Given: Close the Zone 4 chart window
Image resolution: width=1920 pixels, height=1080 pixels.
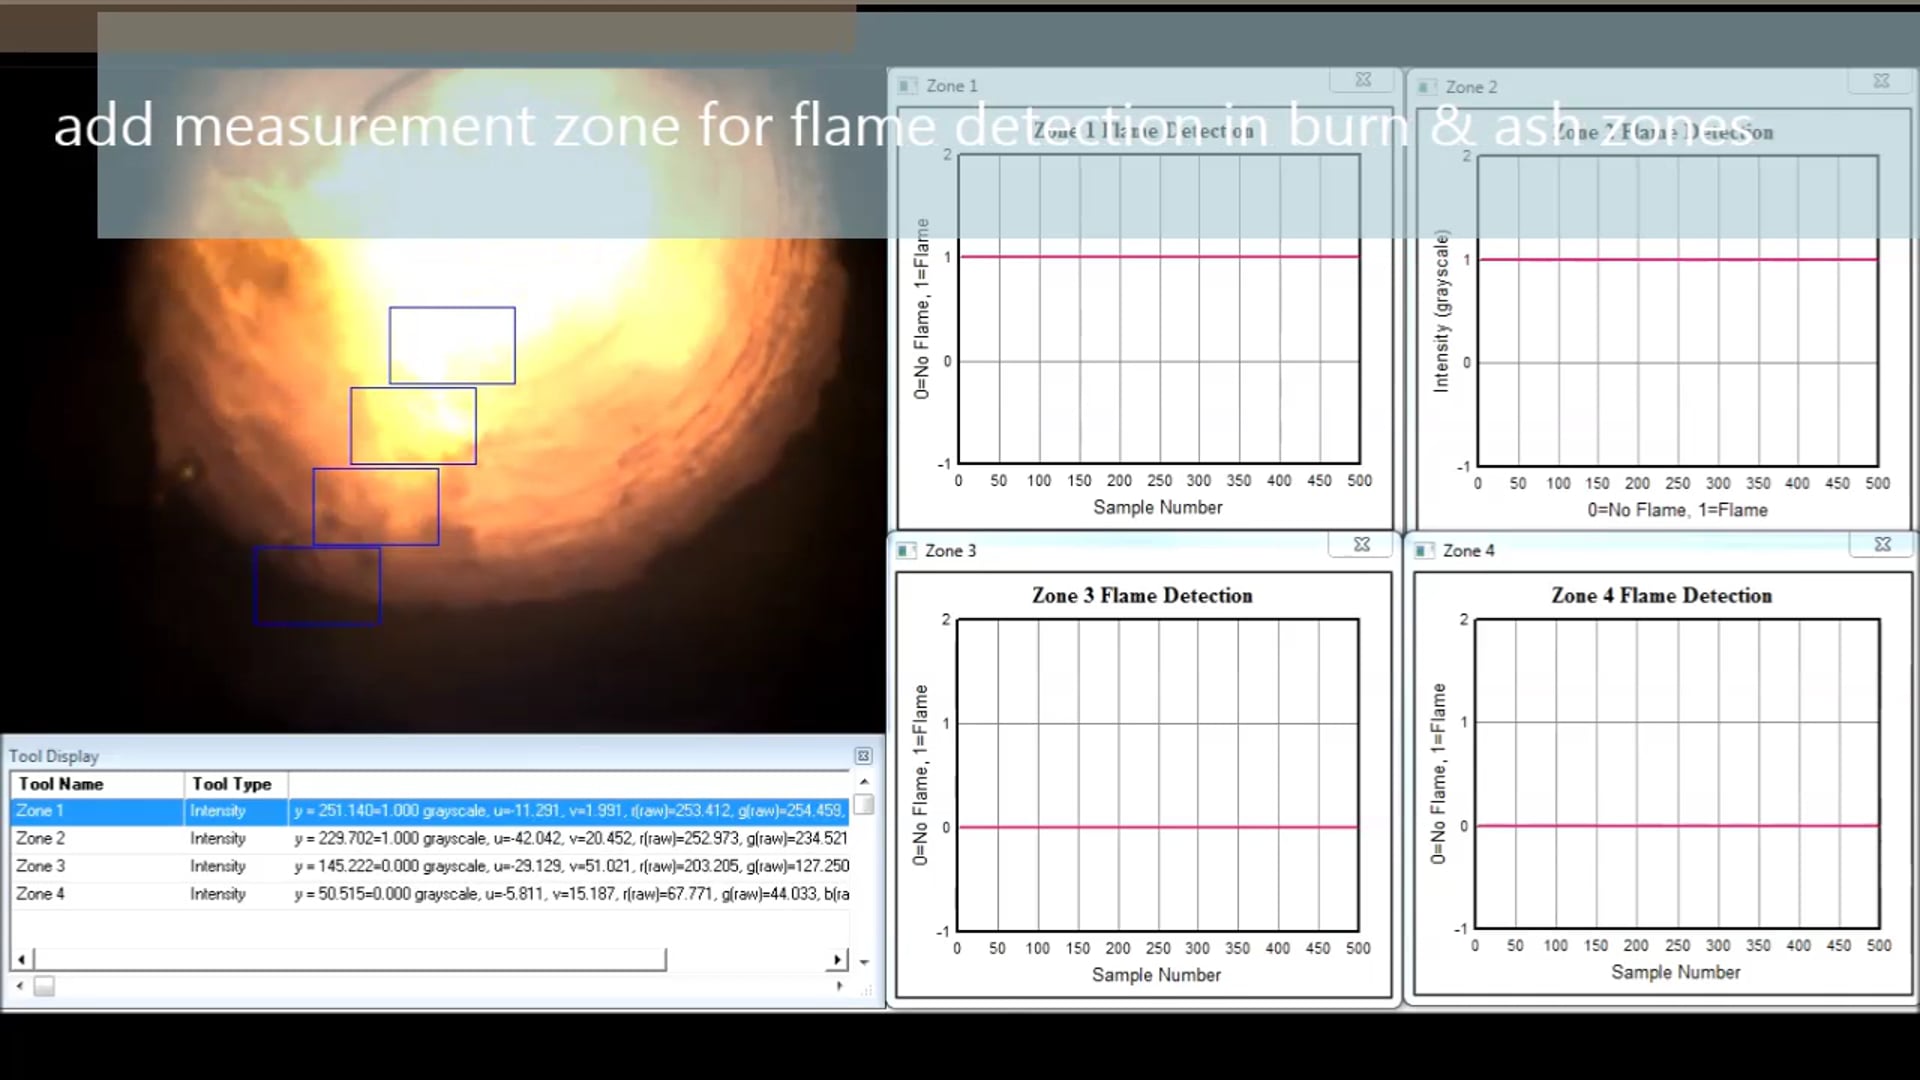Looking at the screenshot, I should pyautogui.click(x=1882, y=544).
